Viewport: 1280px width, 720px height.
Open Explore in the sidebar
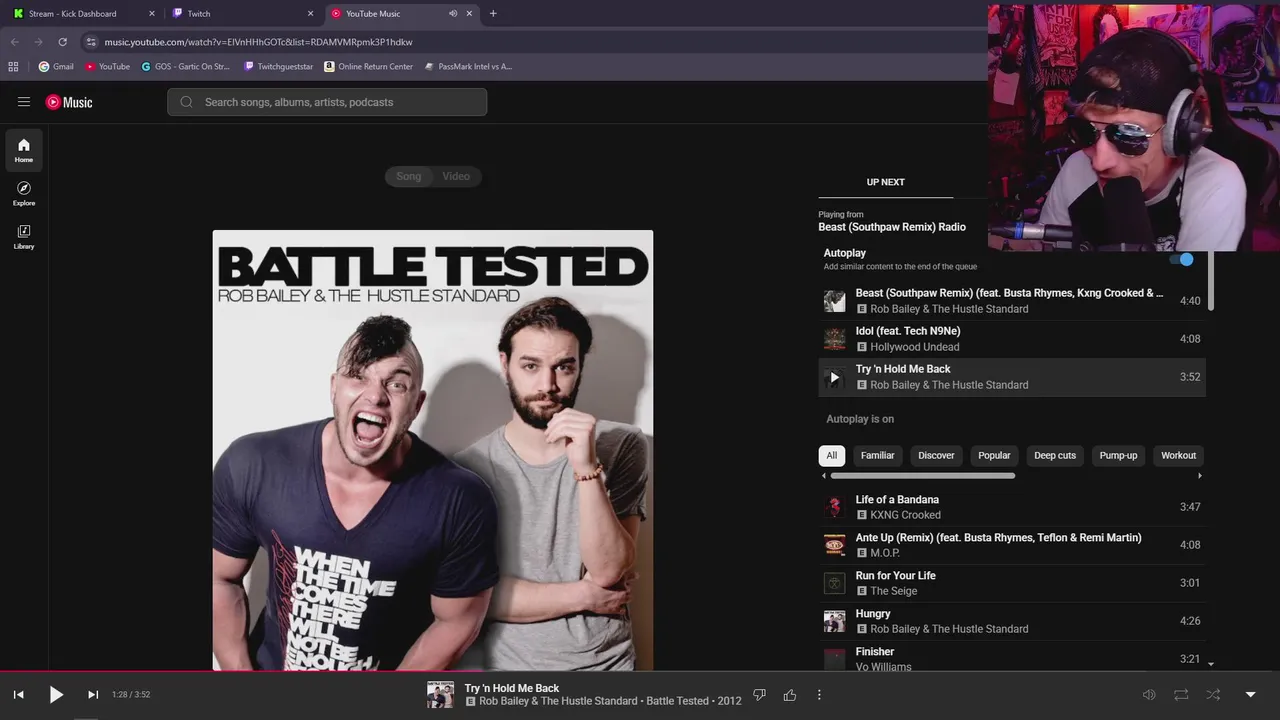(x=24, y=193)
